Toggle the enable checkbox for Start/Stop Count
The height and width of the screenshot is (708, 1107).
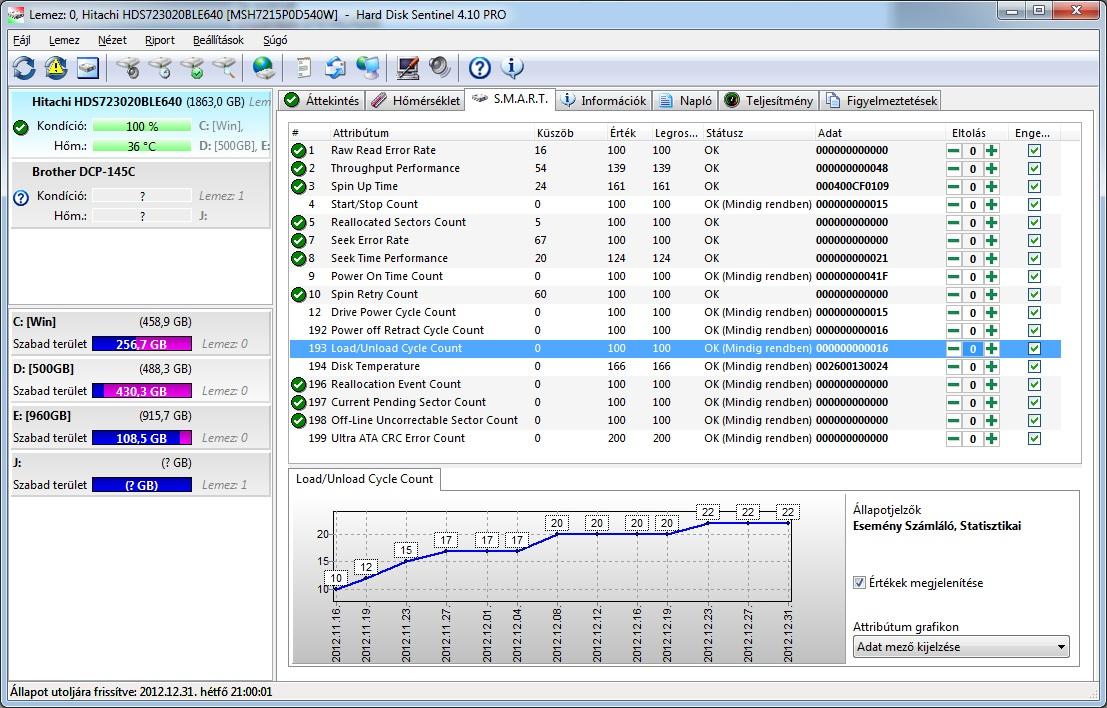(1034, 205)
